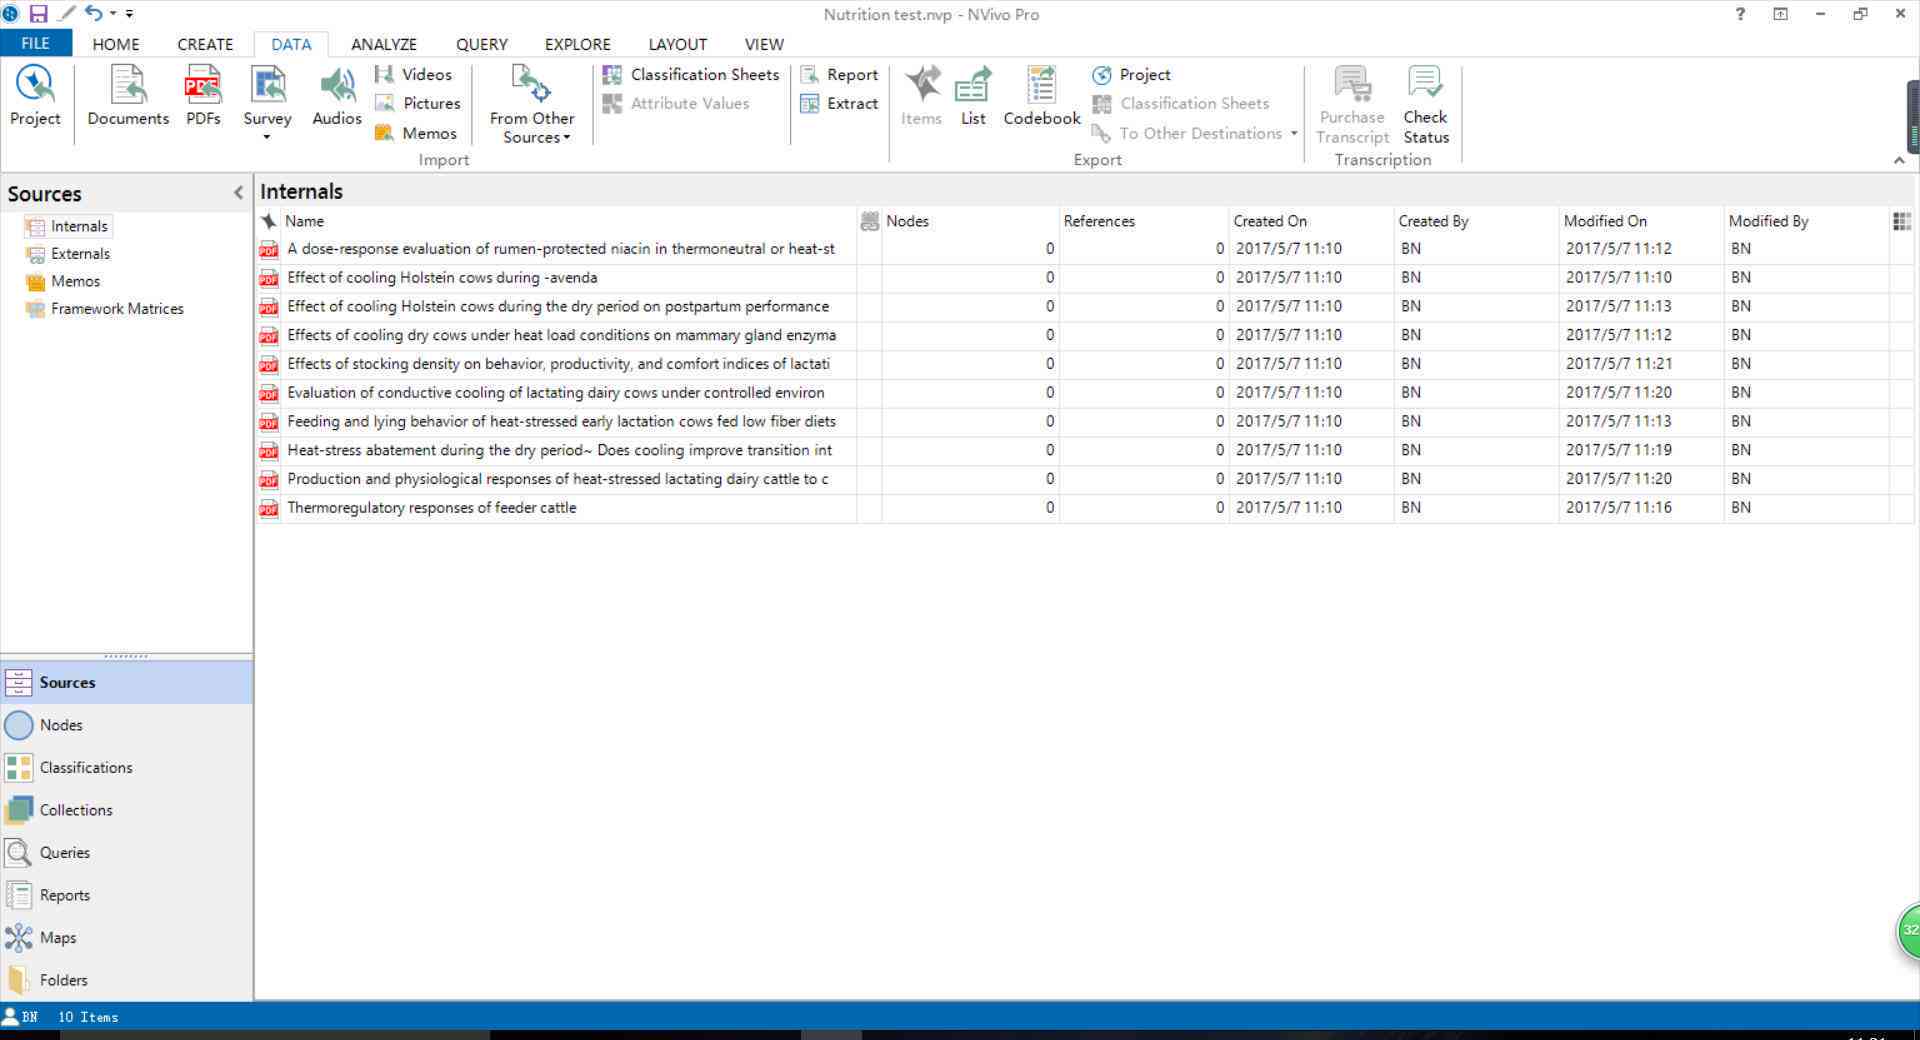Select the Externals folder
This screenshot has width=1920, height=1040.
tap(68, 254)
